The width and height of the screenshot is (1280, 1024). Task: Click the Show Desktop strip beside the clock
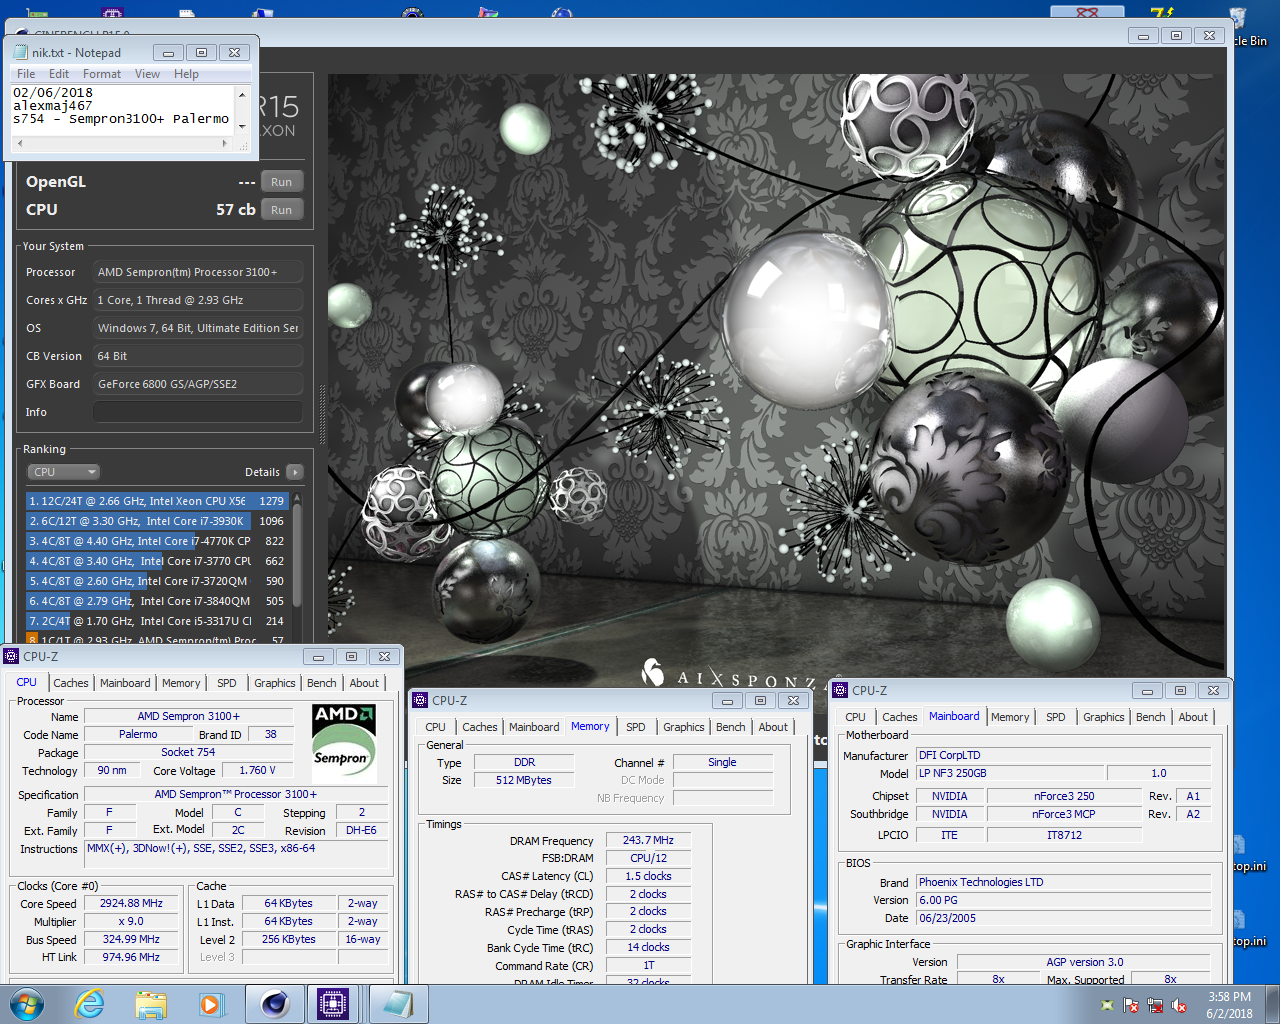coord(1273,1004)
